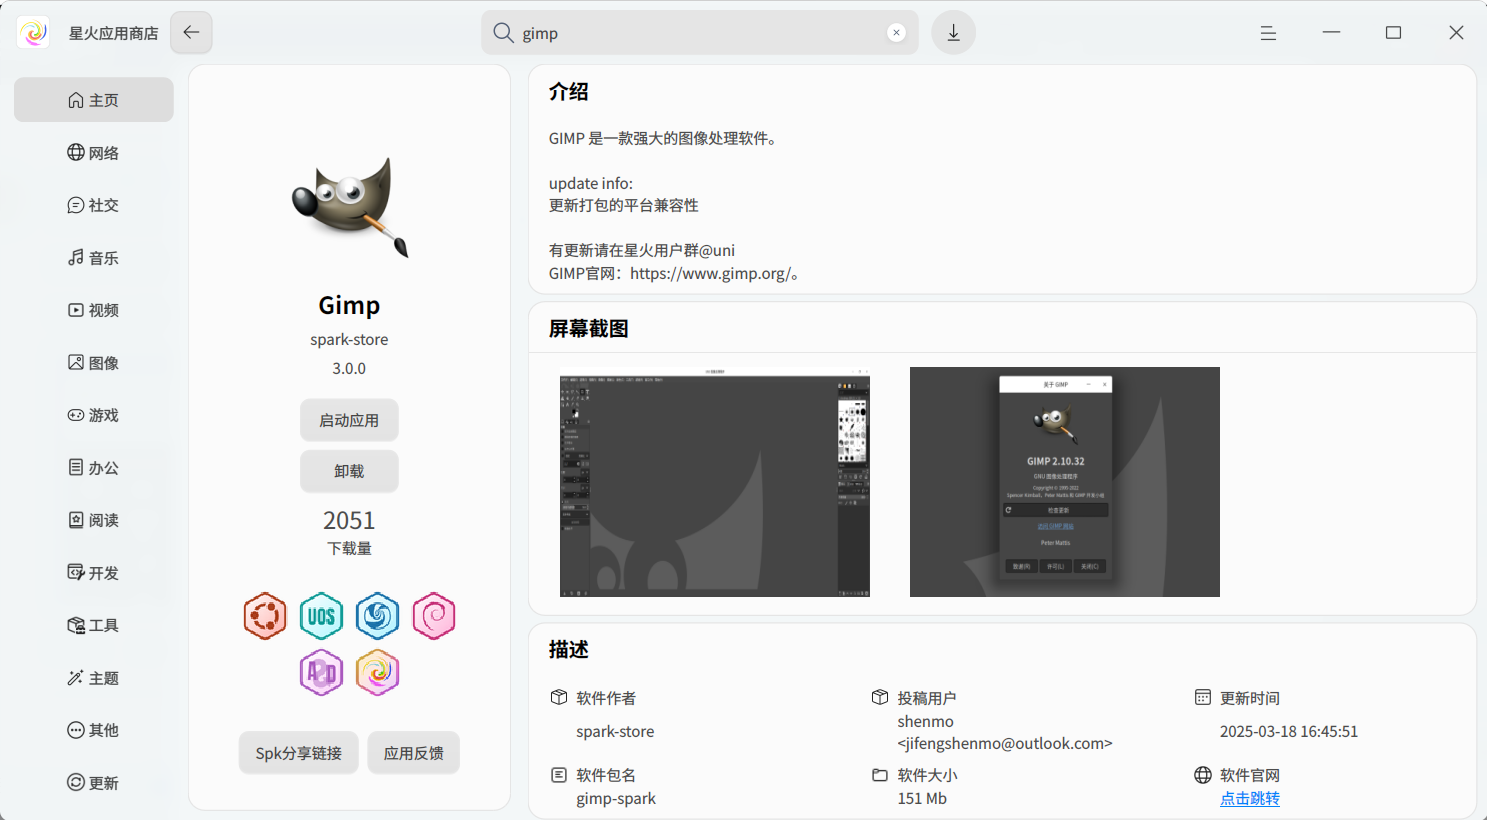Select the 2051 download count

[x=349, y=520]
